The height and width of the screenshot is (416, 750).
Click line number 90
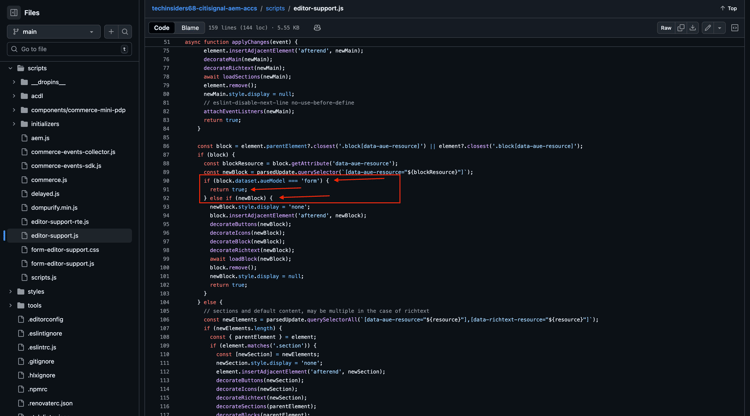[x=165, y=181]
